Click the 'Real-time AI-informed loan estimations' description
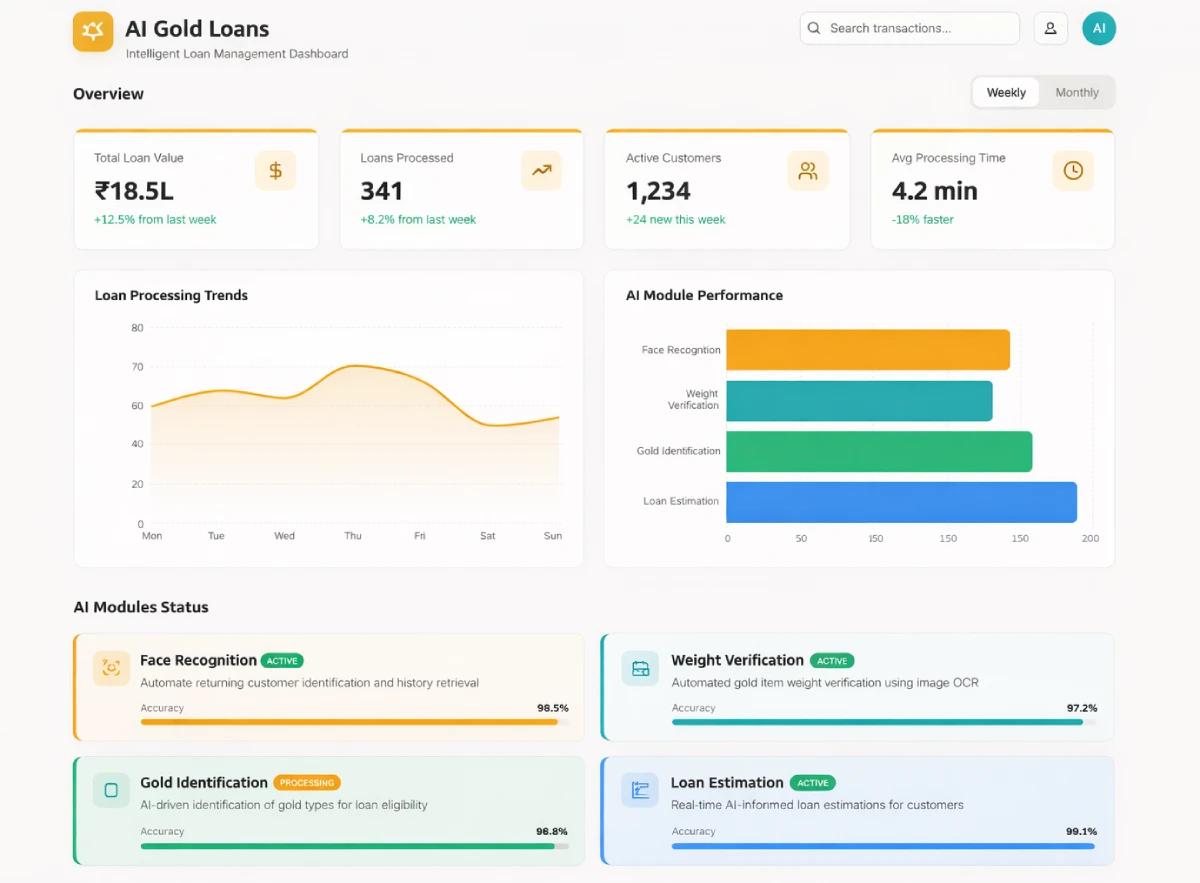The width and height of the screenshot is (1200, 883). click(x=817, y=805)
